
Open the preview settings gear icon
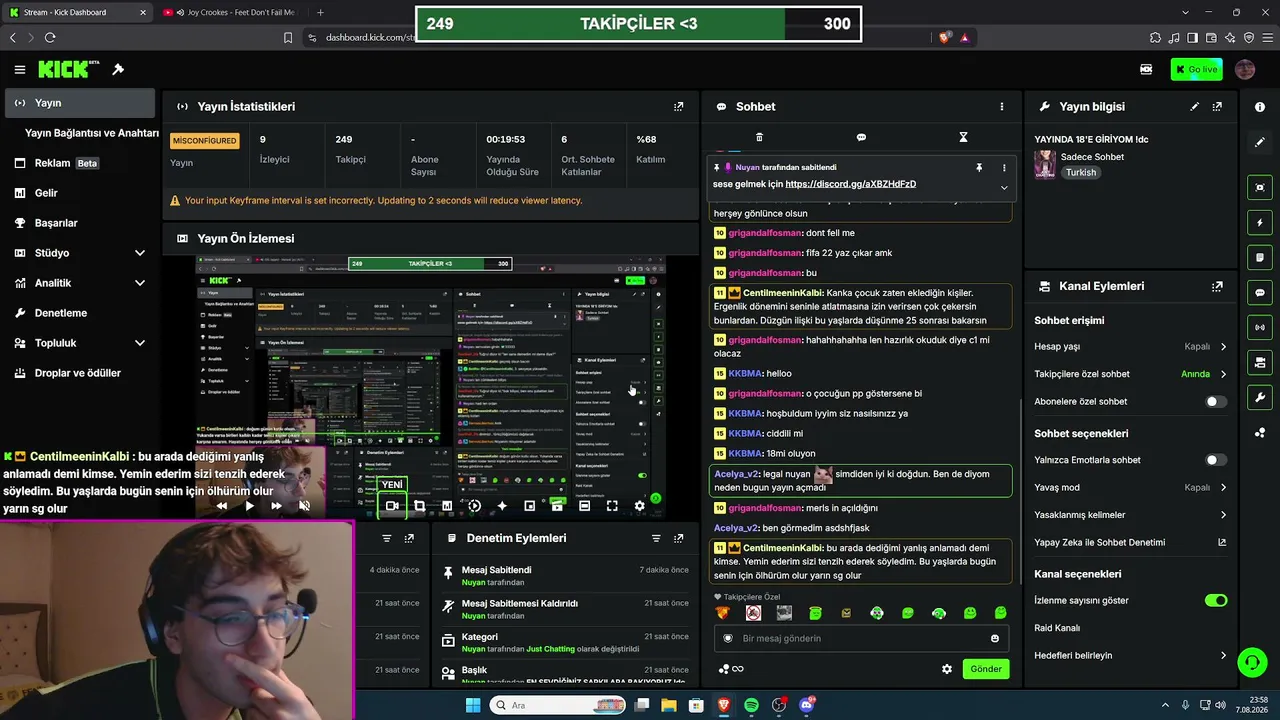coord(640,506)
